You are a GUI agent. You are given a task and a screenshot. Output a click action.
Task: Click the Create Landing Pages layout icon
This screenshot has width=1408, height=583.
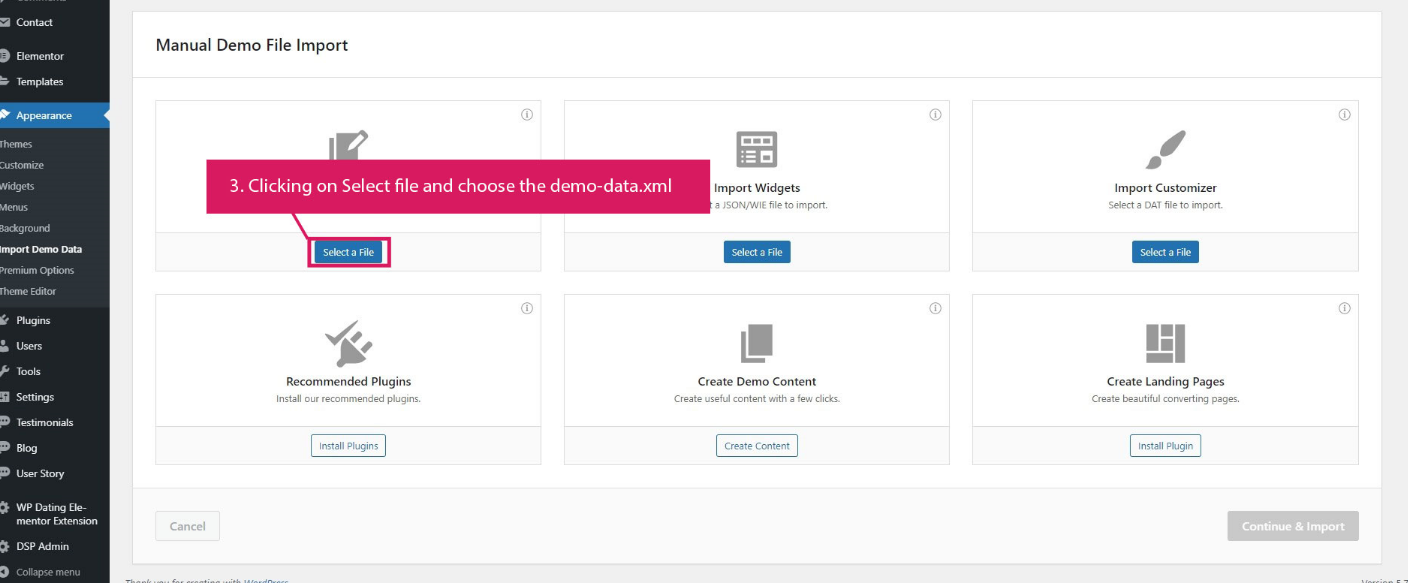pyautogui.click(x=1165, y=343)
